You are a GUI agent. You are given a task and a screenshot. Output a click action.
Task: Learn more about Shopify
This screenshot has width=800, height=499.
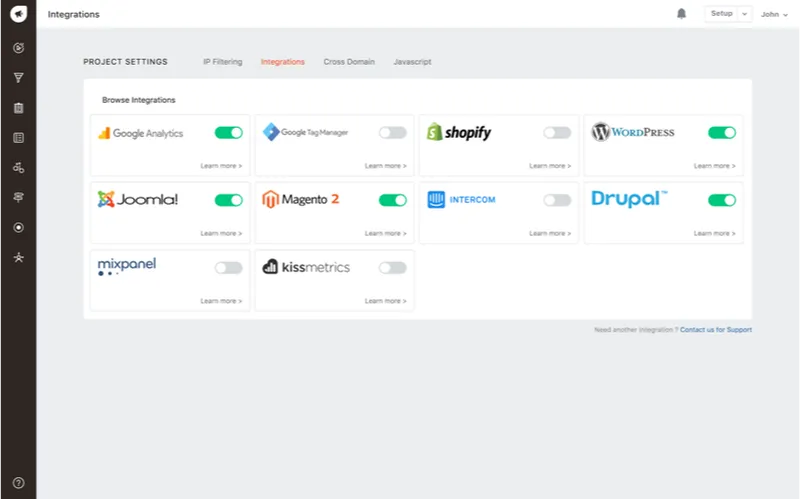[x=550, y=166]
